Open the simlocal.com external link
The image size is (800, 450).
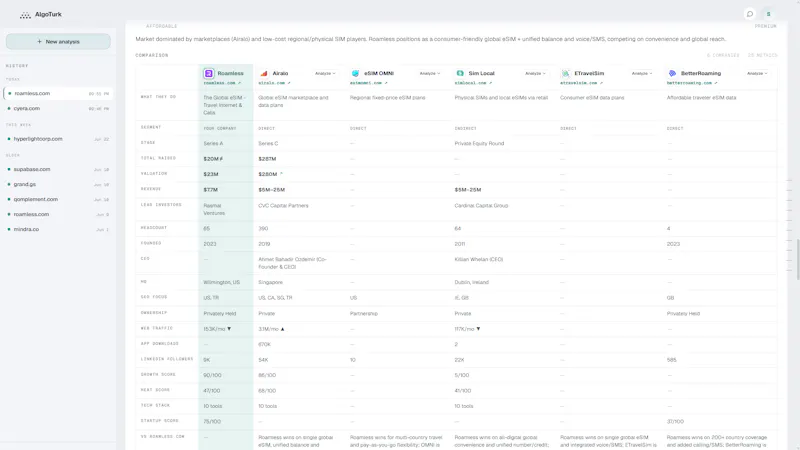click(x=473, y=83)
